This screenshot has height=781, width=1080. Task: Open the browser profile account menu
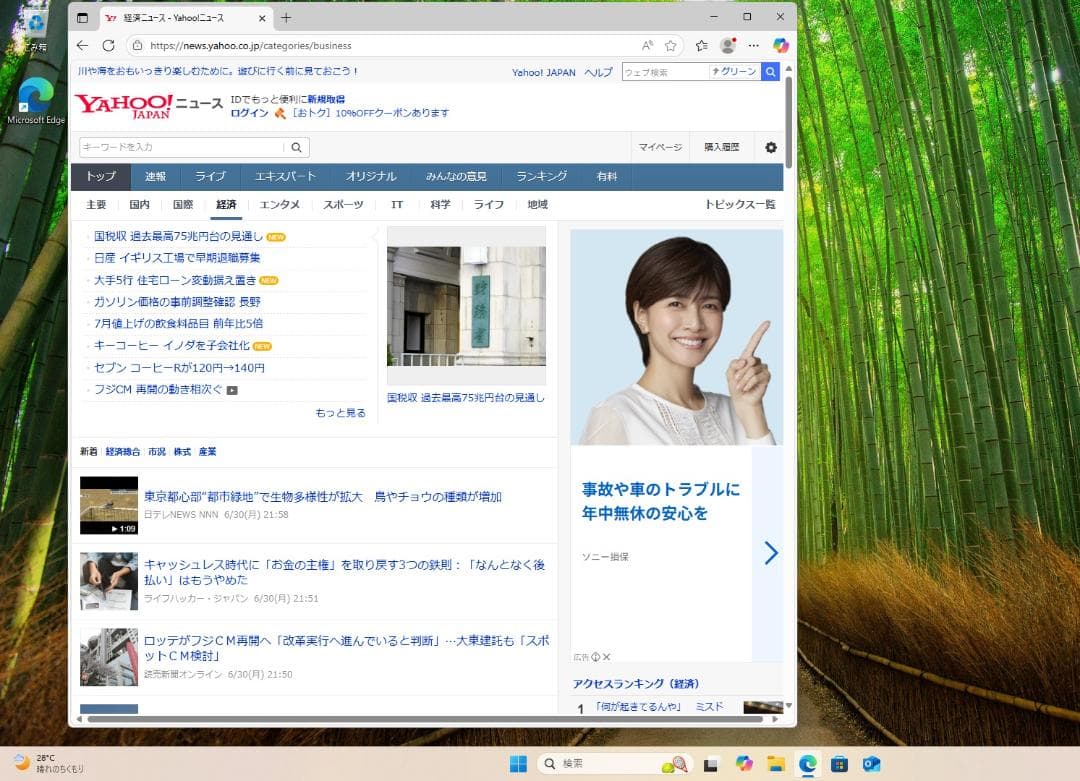(x=728, y=45)
